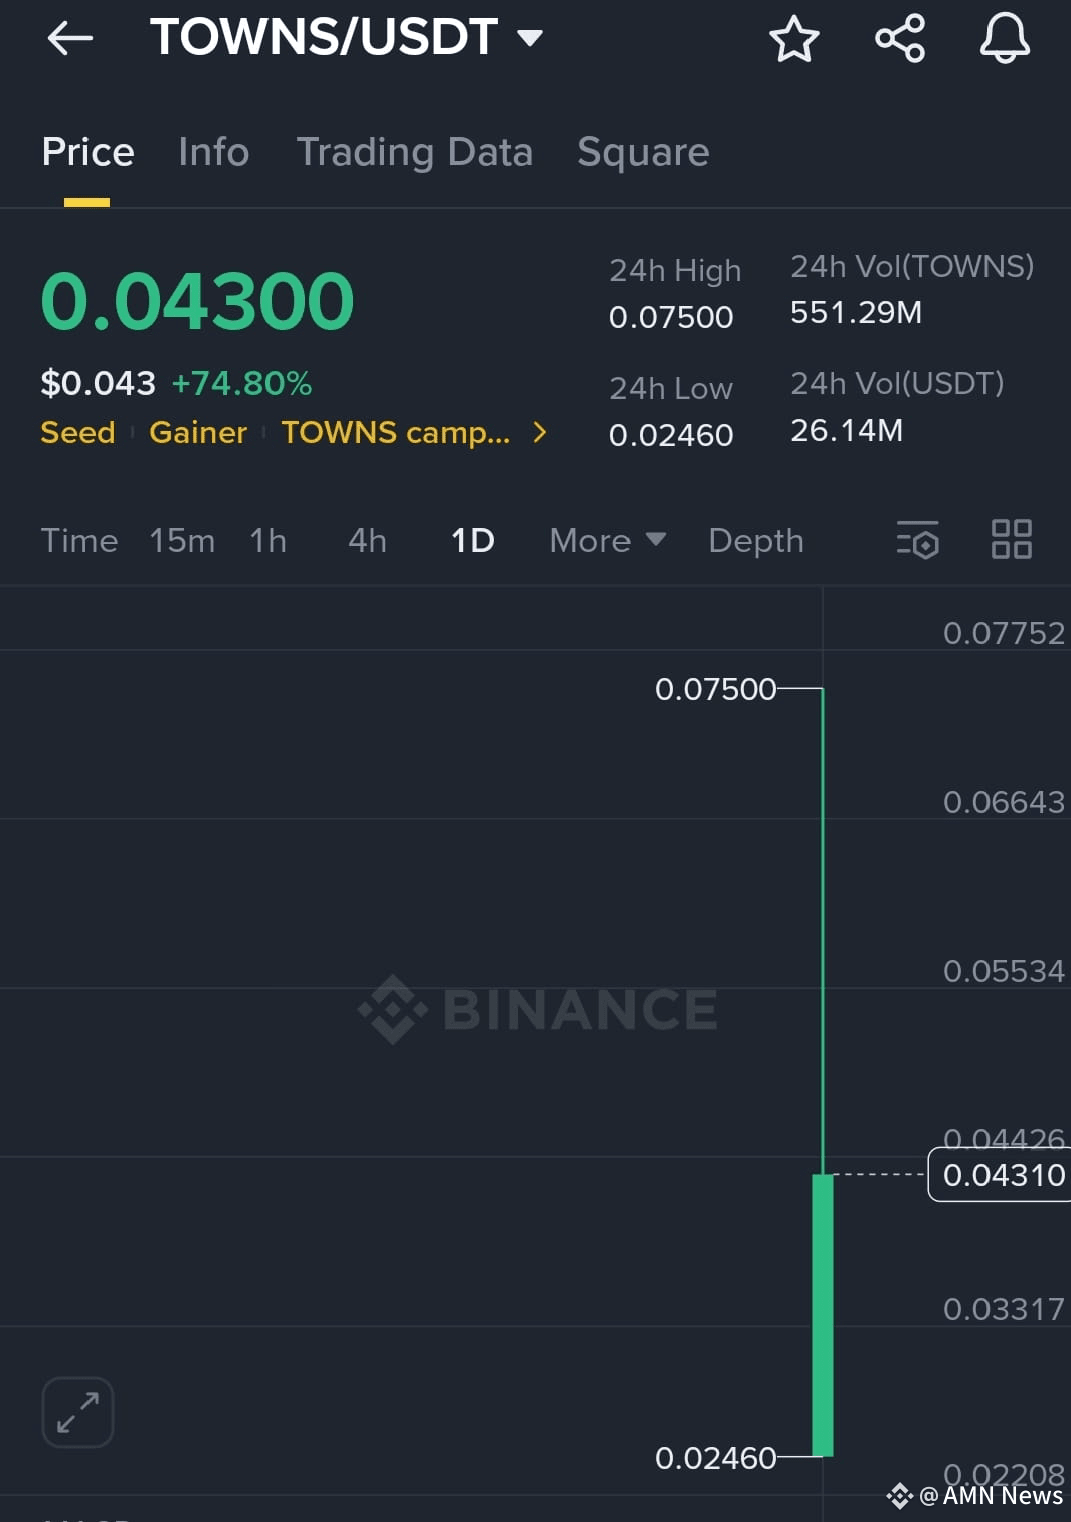The height and width of the screenshot is (1522, 1071).
Task: Select the 15m interval
Action: pos(182,540)
